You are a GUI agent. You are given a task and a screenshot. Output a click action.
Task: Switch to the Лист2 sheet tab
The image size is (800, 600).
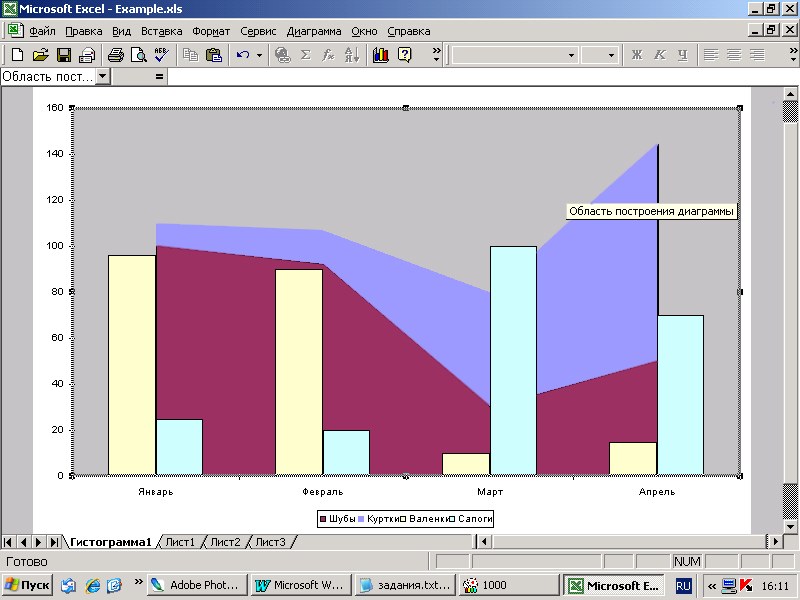point(226,542)
